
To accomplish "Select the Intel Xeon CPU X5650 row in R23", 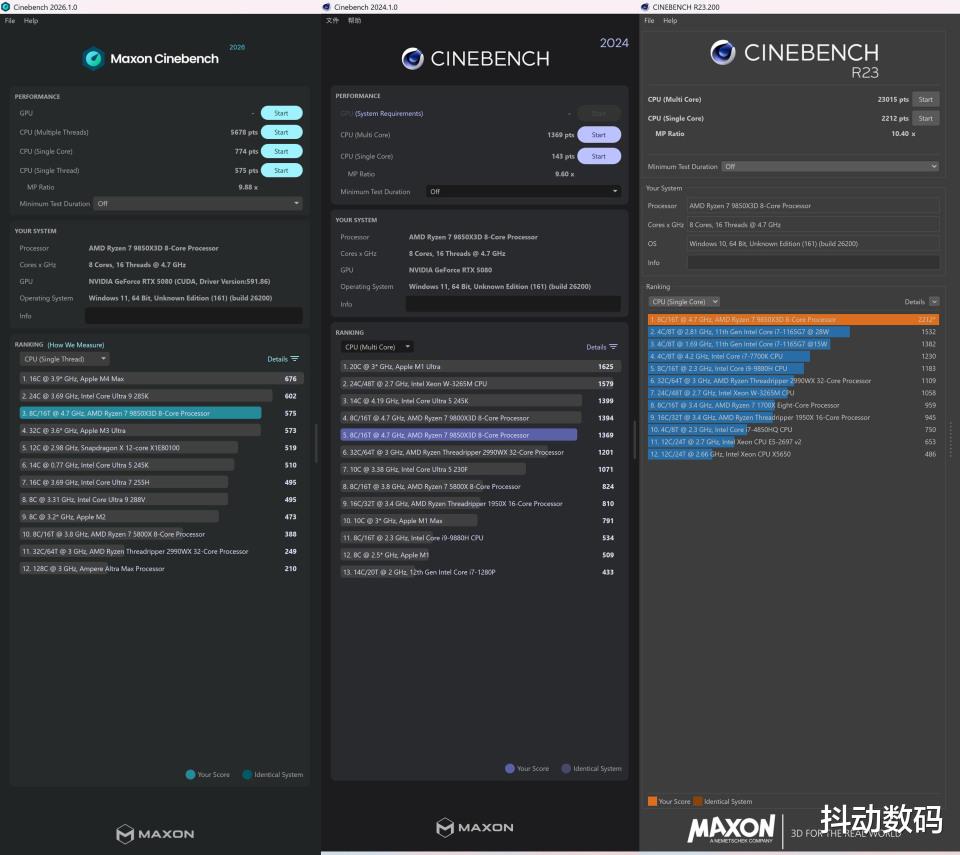I will [793, 454].
